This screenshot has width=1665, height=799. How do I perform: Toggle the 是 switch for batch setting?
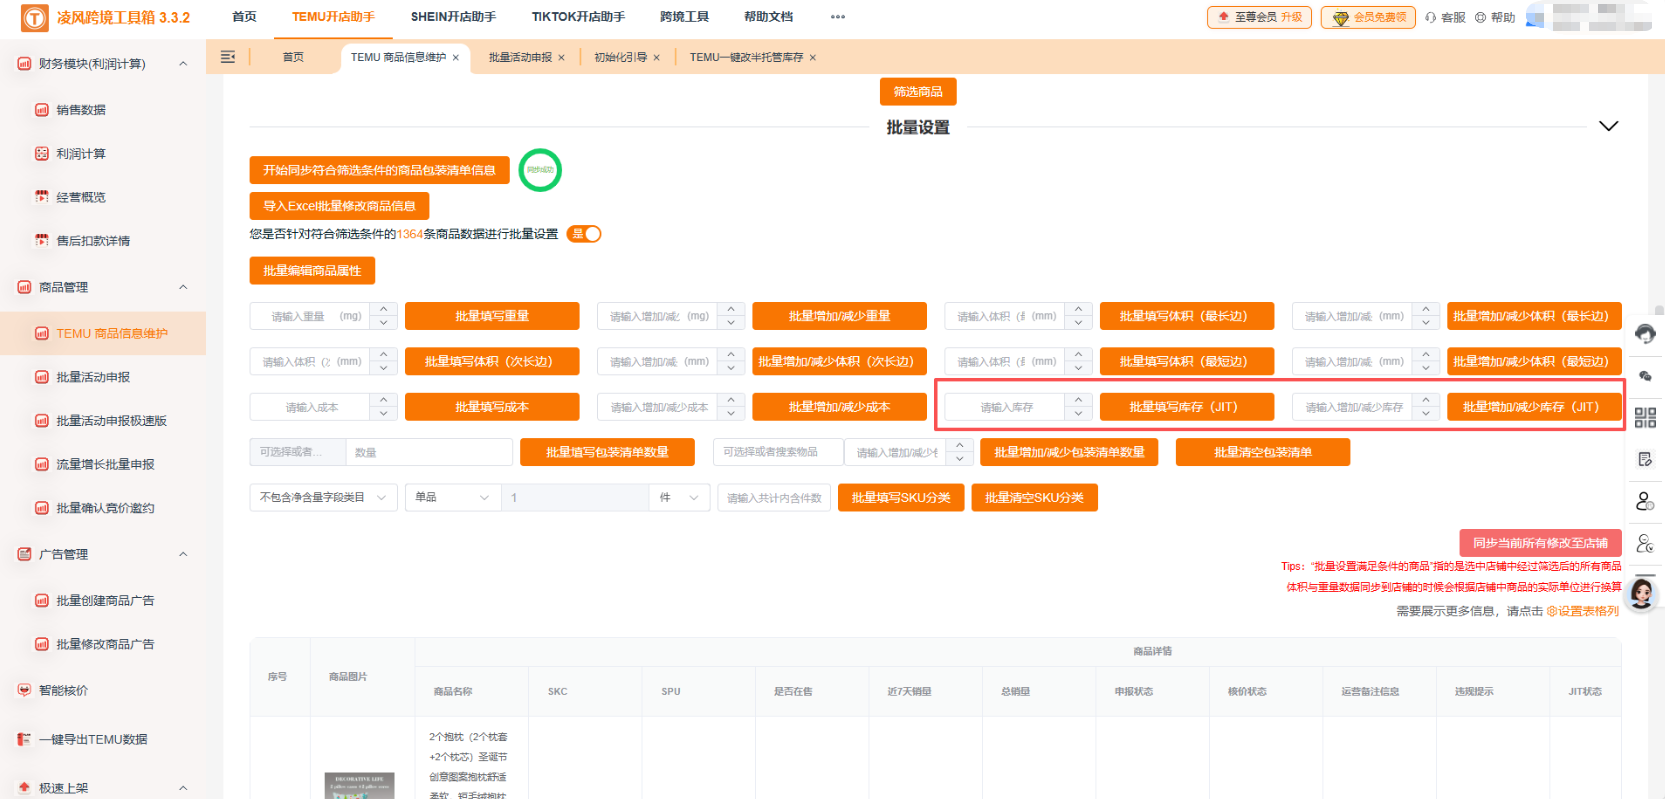(585, 234)
